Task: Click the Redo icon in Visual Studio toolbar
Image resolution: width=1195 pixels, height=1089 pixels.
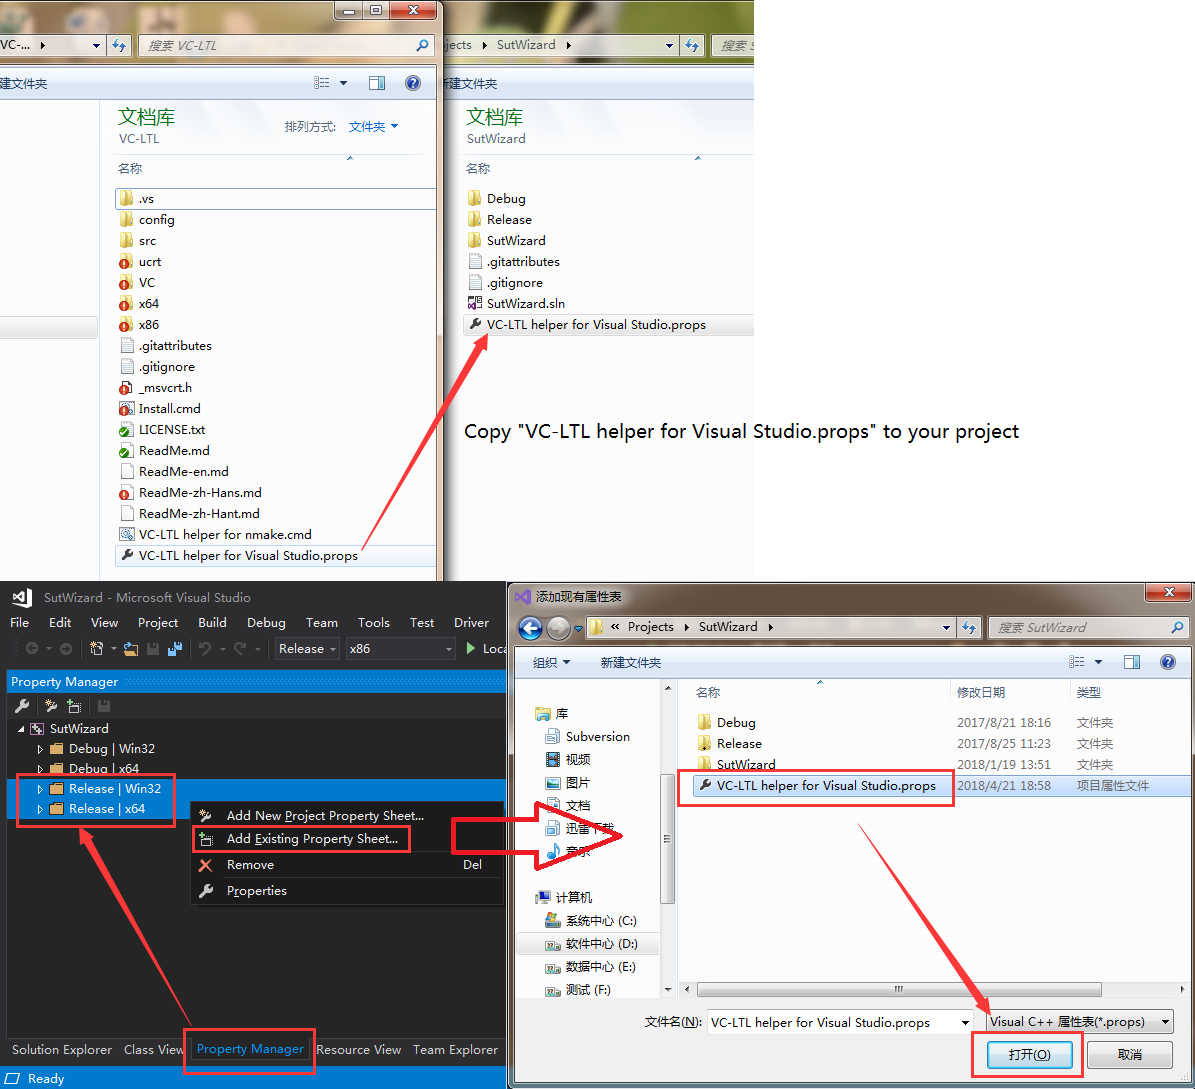Action: (x=240, y=649)
